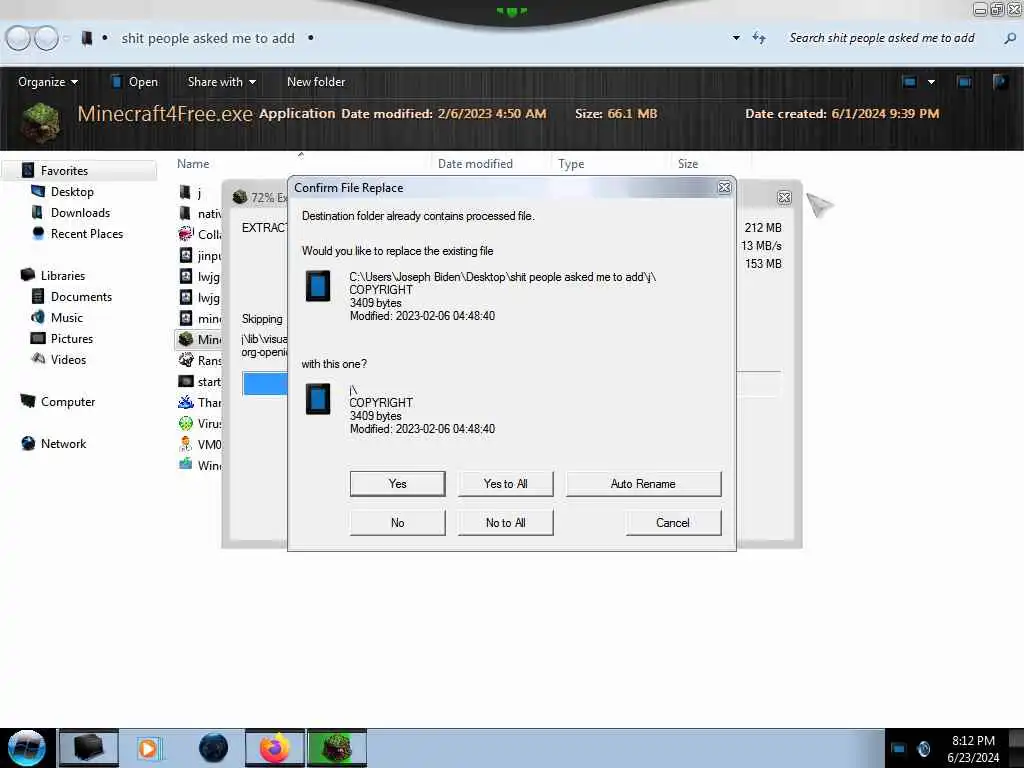1024x768 pixels.
Task: Select the folder below j
Action: coord(185,213)
